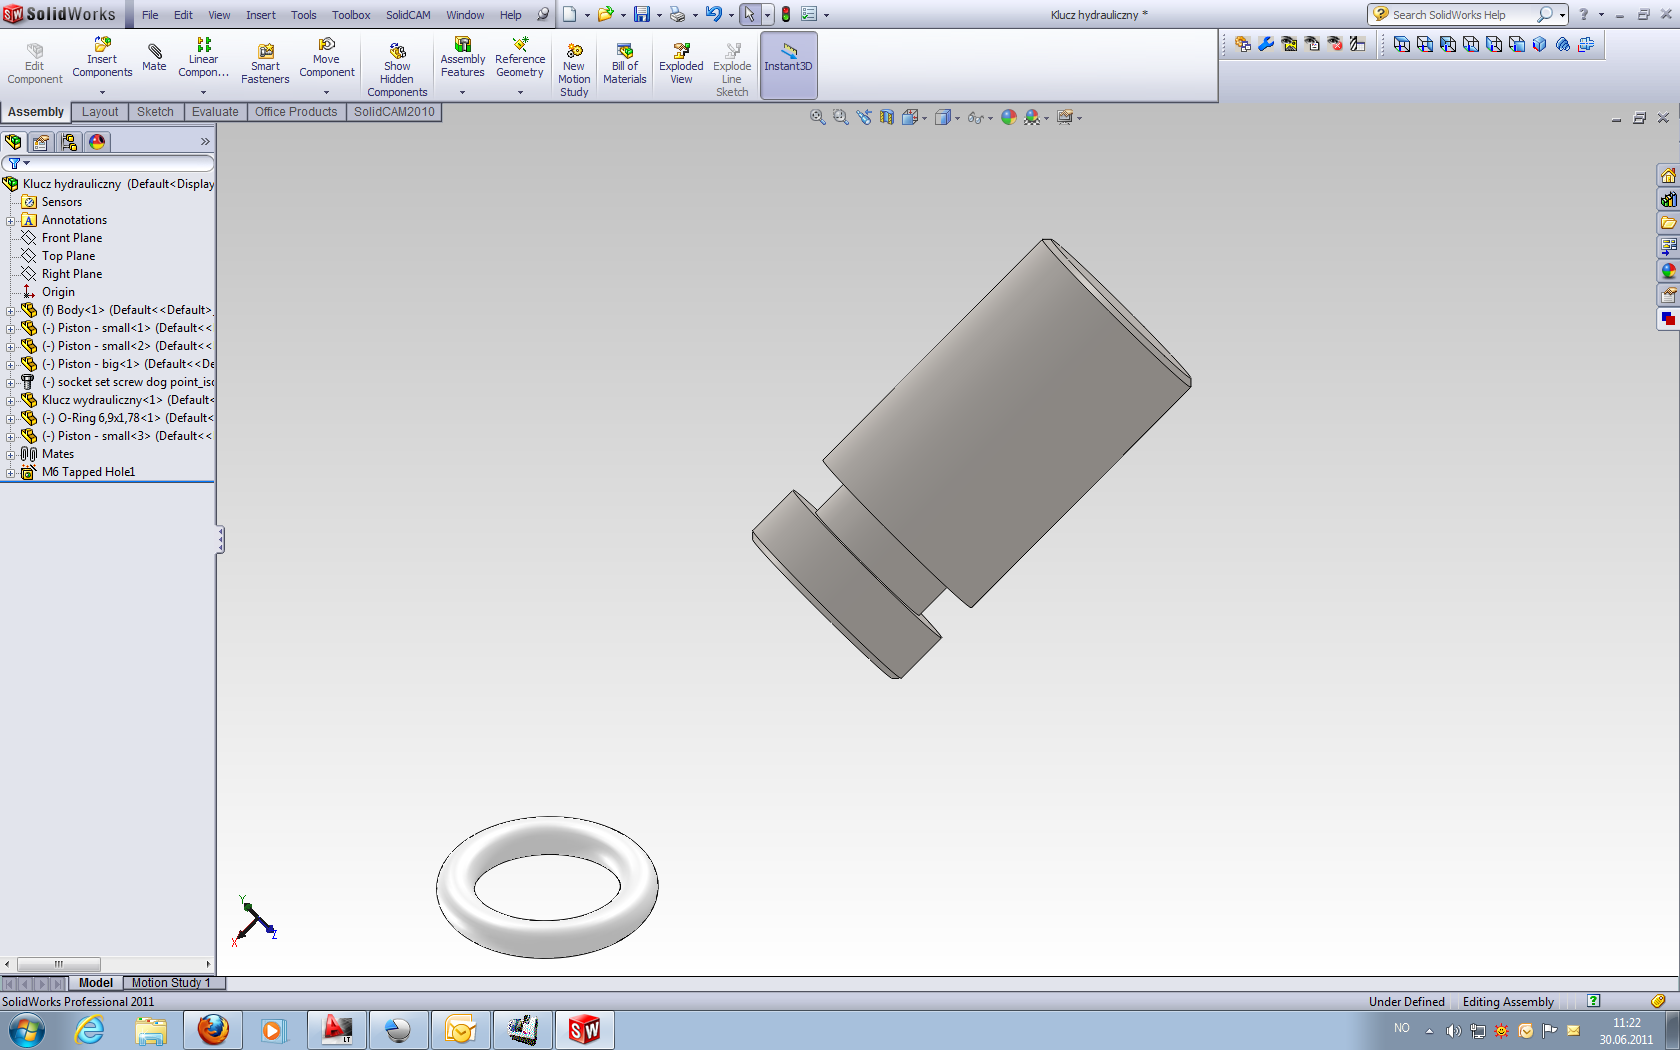Click the Assembly Features tool
Image resolution: width=1680 pixels, height=1050 pixels.
tap(462, 58)
